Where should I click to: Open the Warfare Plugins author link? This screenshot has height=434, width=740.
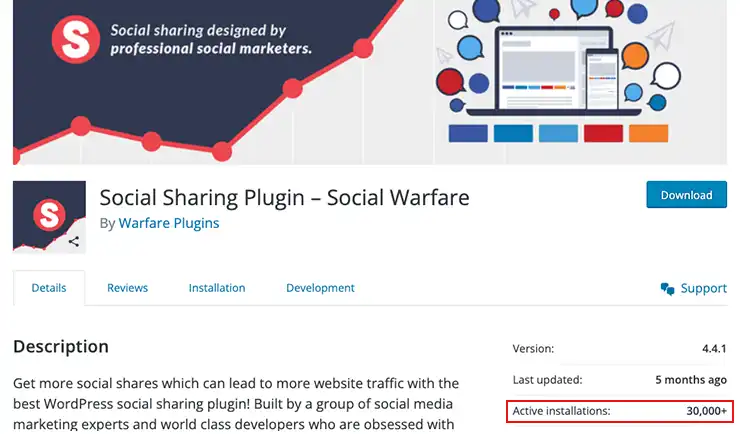coord(168,223)
